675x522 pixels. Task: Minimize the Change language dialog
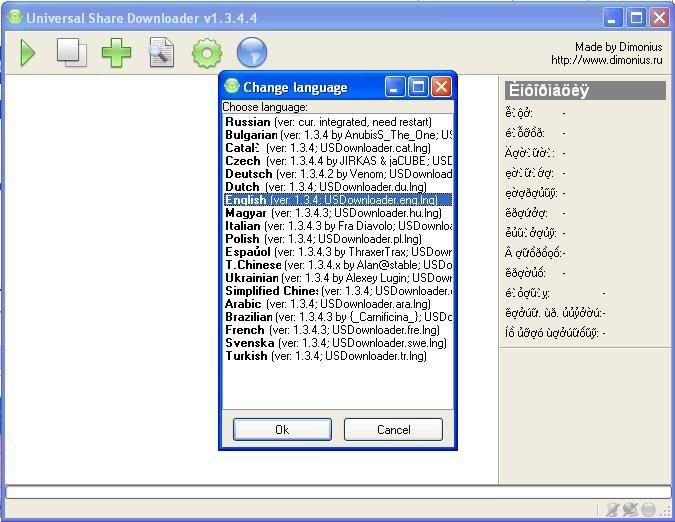(395, 87)
